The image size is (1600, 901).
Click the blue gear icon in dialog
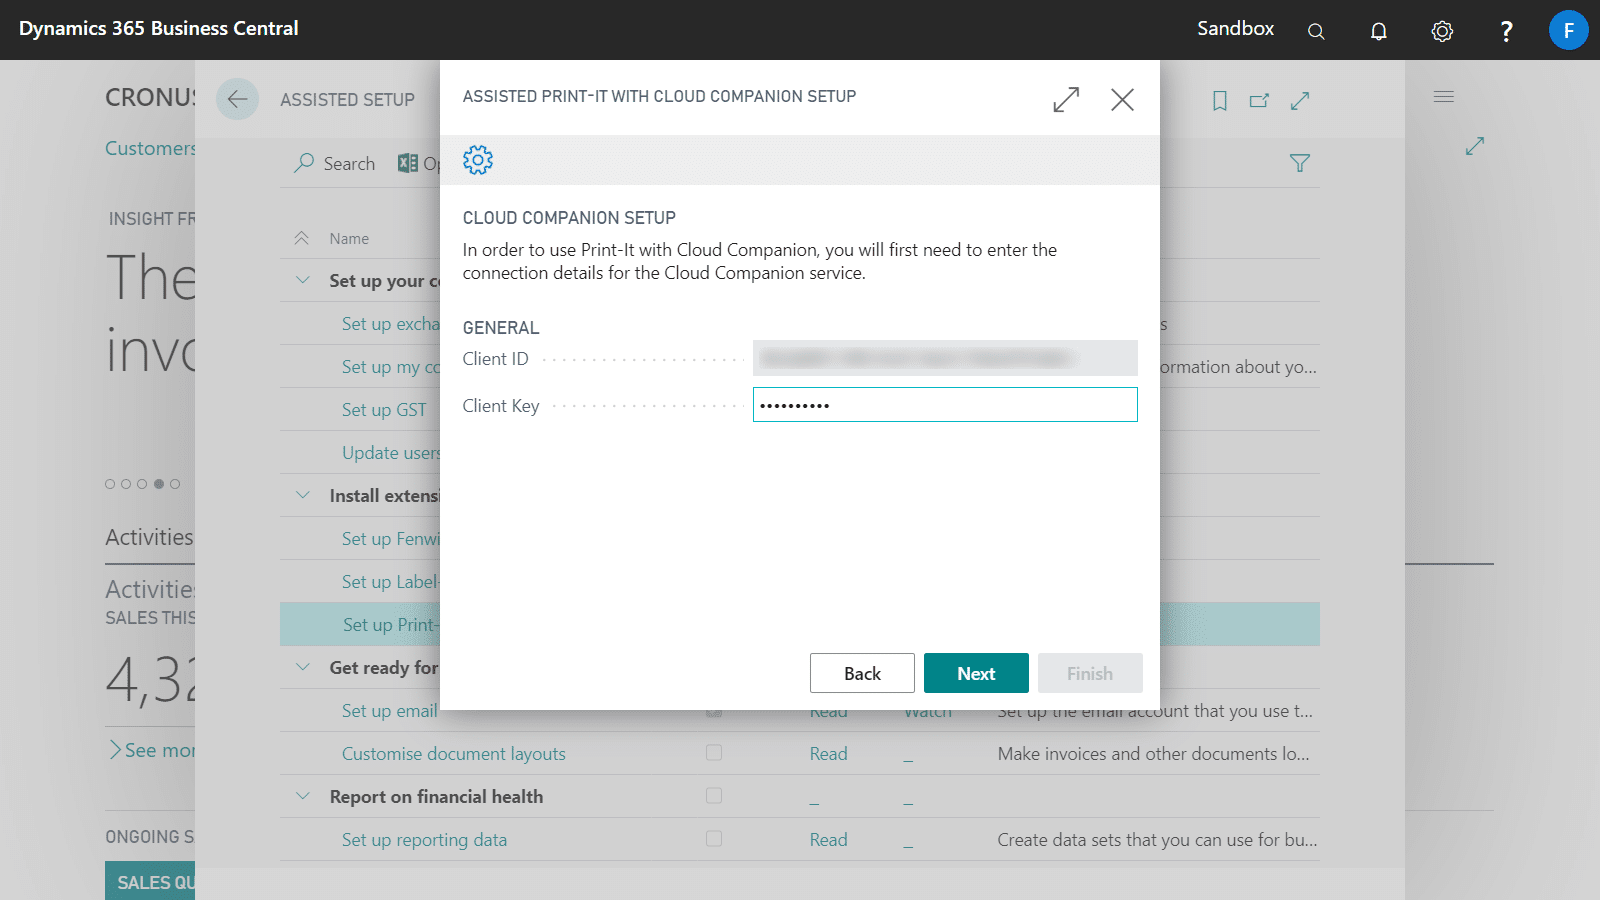(478, 160)
